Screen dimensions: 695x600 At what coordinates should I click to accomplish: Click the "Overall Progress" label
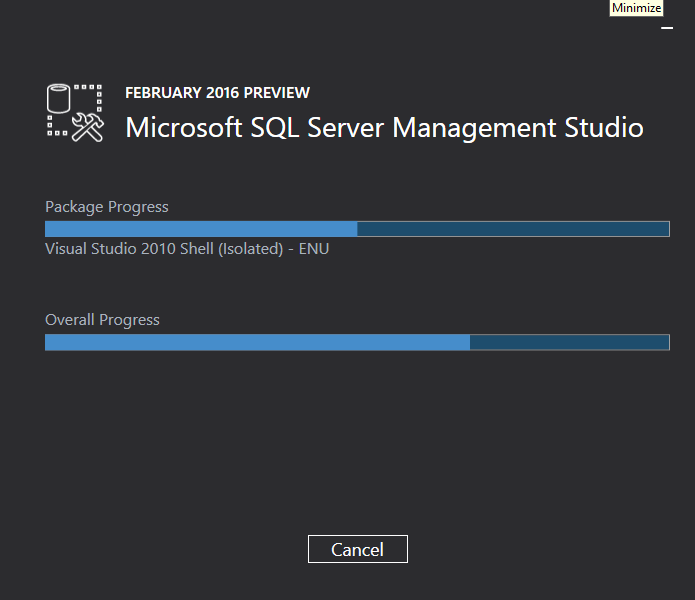(x=102, y=320)
